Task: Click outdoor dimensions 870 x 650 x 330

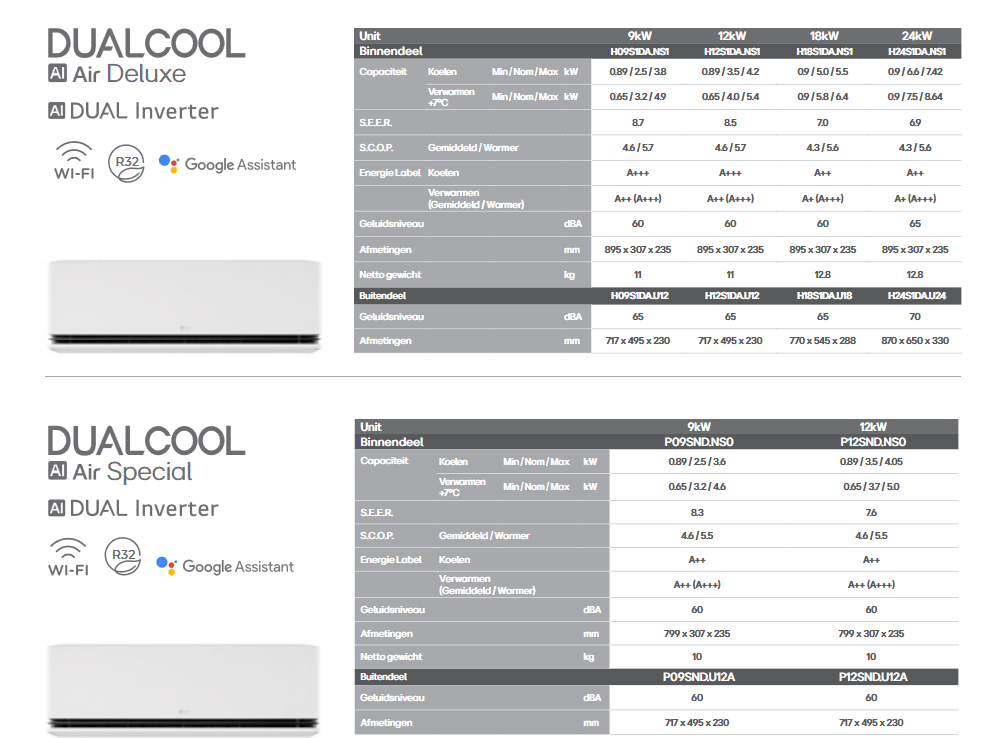Action: [x=915, y=341]
